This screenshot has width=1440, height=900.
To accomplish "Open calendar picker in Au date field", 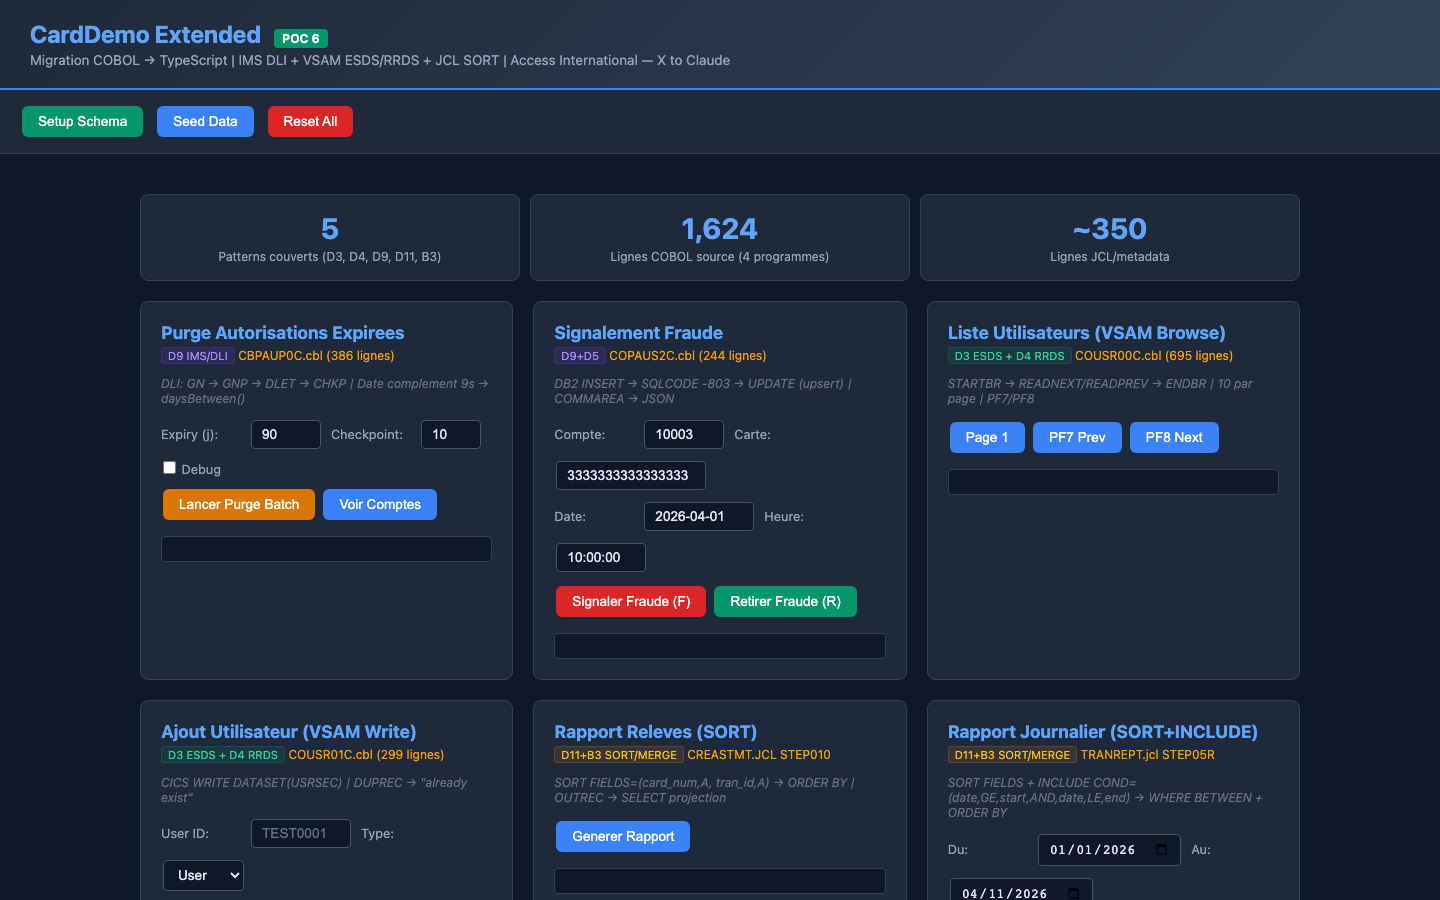I will pos(1073,893).
